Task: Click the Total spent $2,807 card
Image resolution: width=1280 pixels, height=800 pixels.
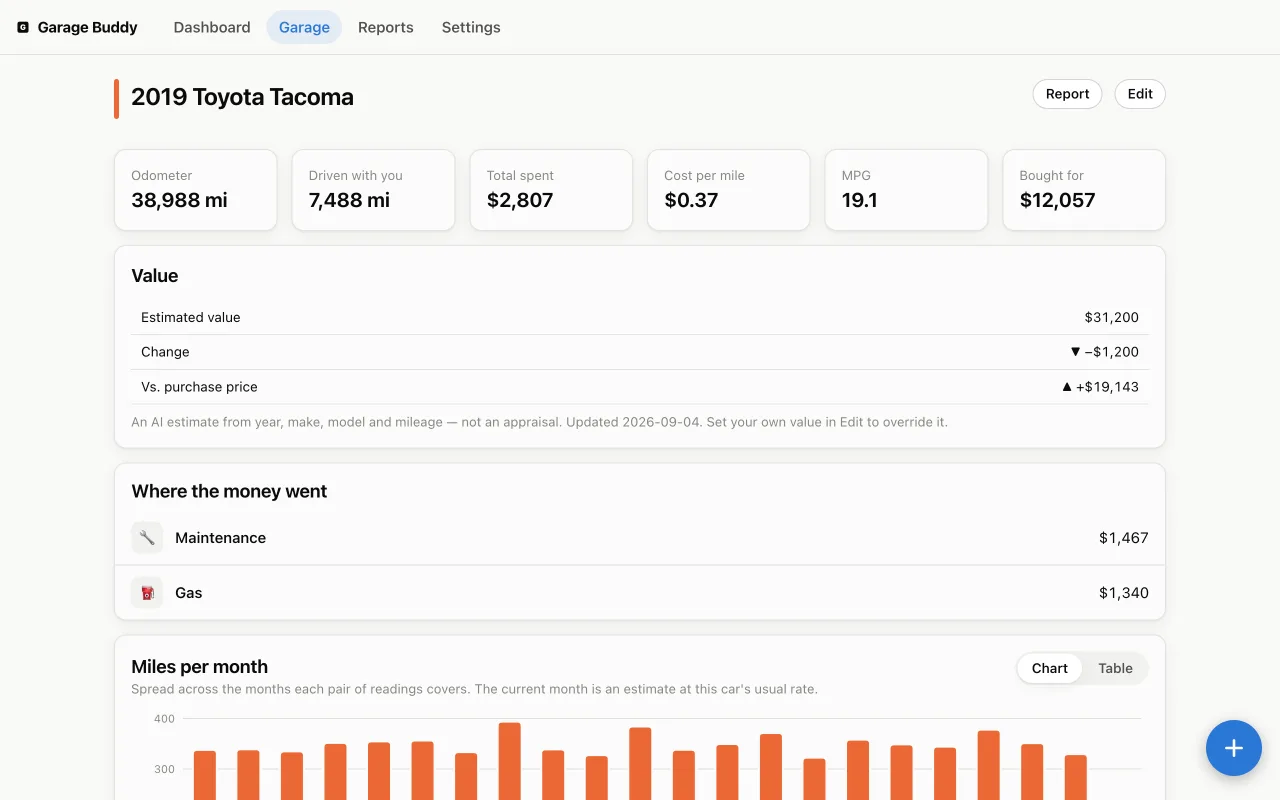Action: point(551,190)
